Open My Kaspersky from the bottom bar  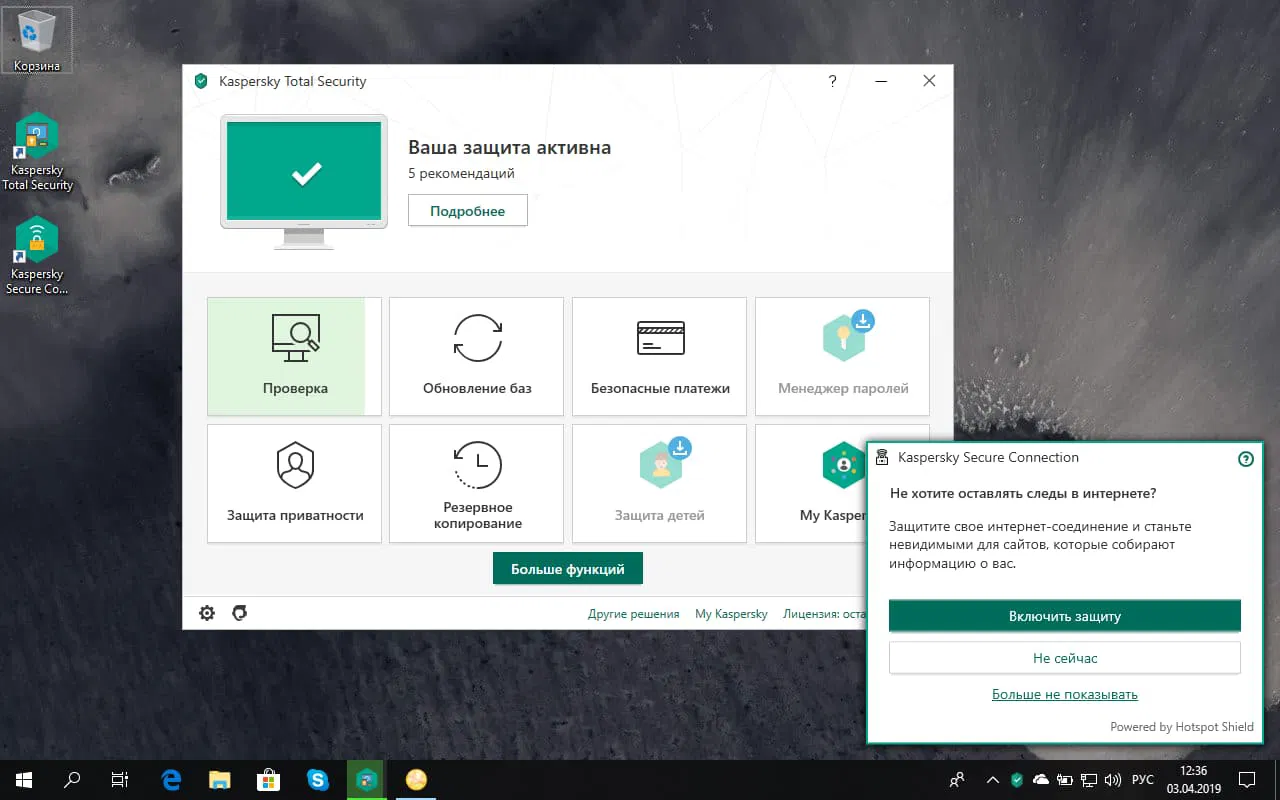[731, 613]
